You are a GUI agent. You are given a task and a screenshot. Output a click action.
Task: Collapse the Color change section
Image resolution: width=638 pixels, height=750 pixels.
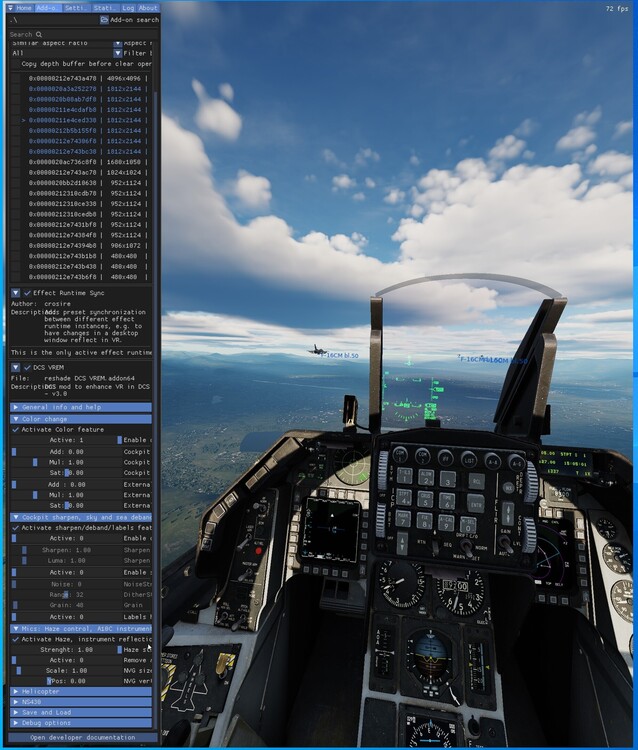[x=81, y=419]
